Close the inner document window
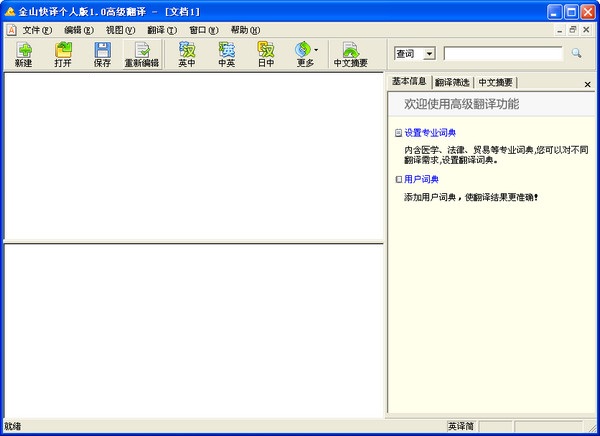The height and width of the screenshot is (436, 600). tap(586, 30)
